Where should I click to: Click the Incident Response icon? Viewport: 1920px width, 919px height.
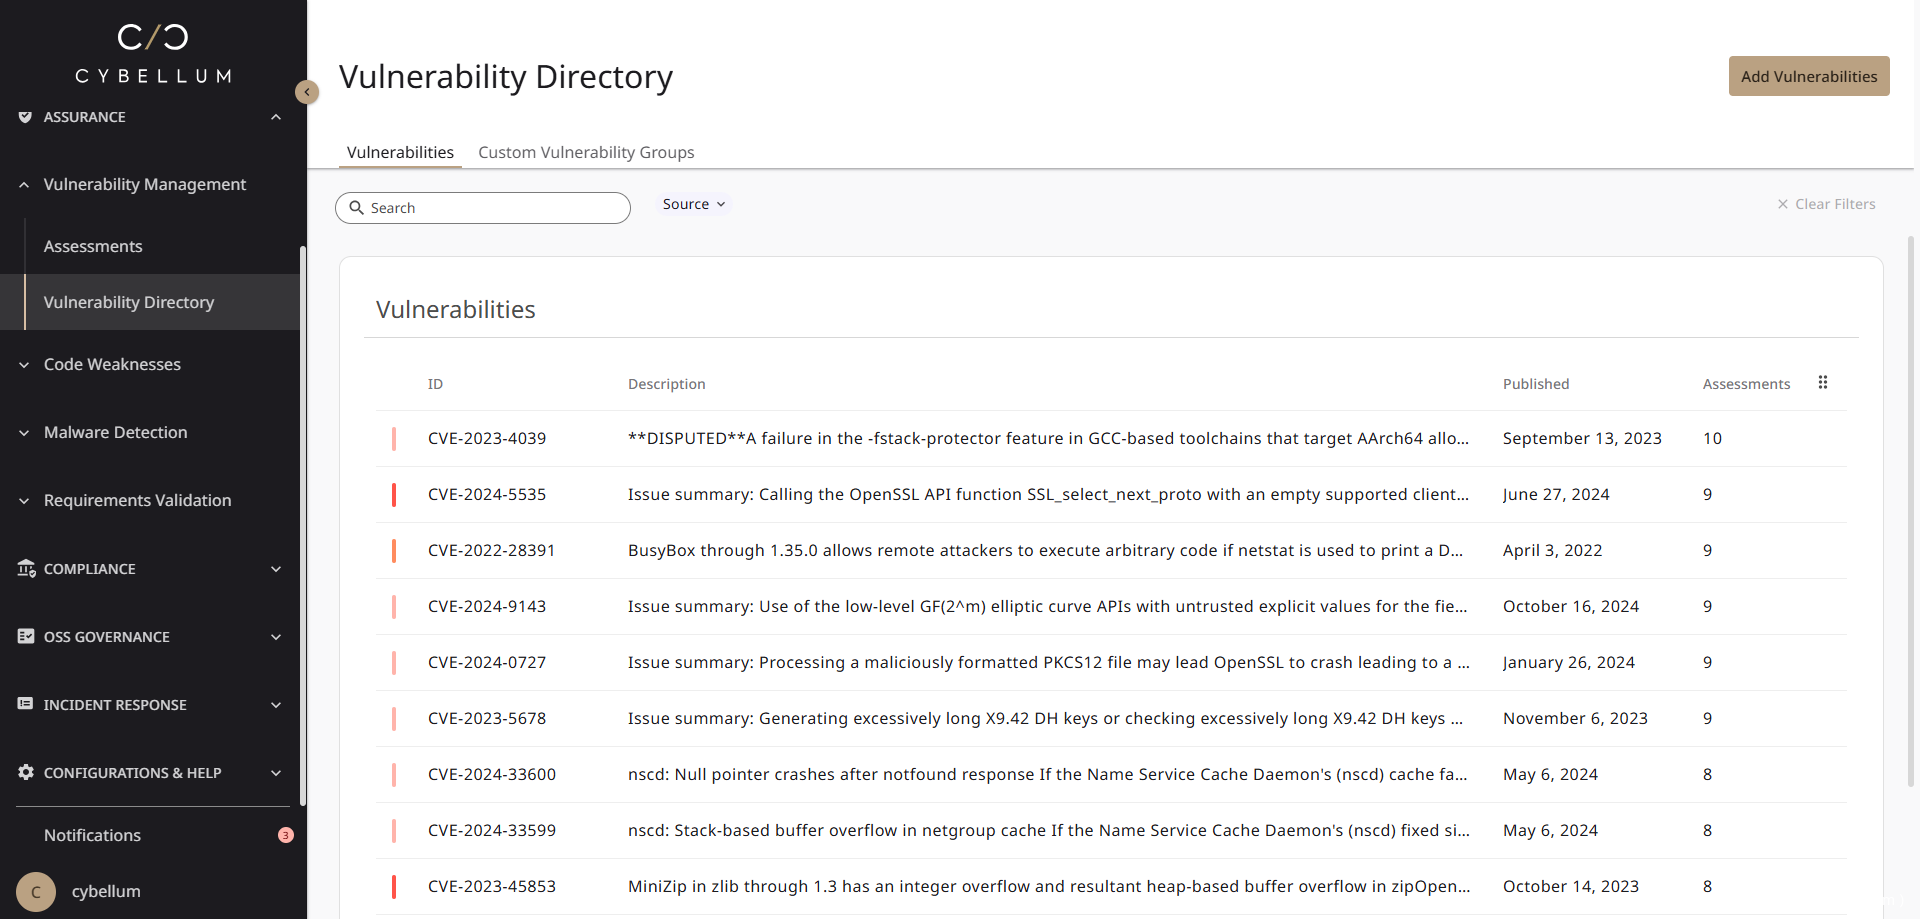pyautogui.click(x=26, y=704)
